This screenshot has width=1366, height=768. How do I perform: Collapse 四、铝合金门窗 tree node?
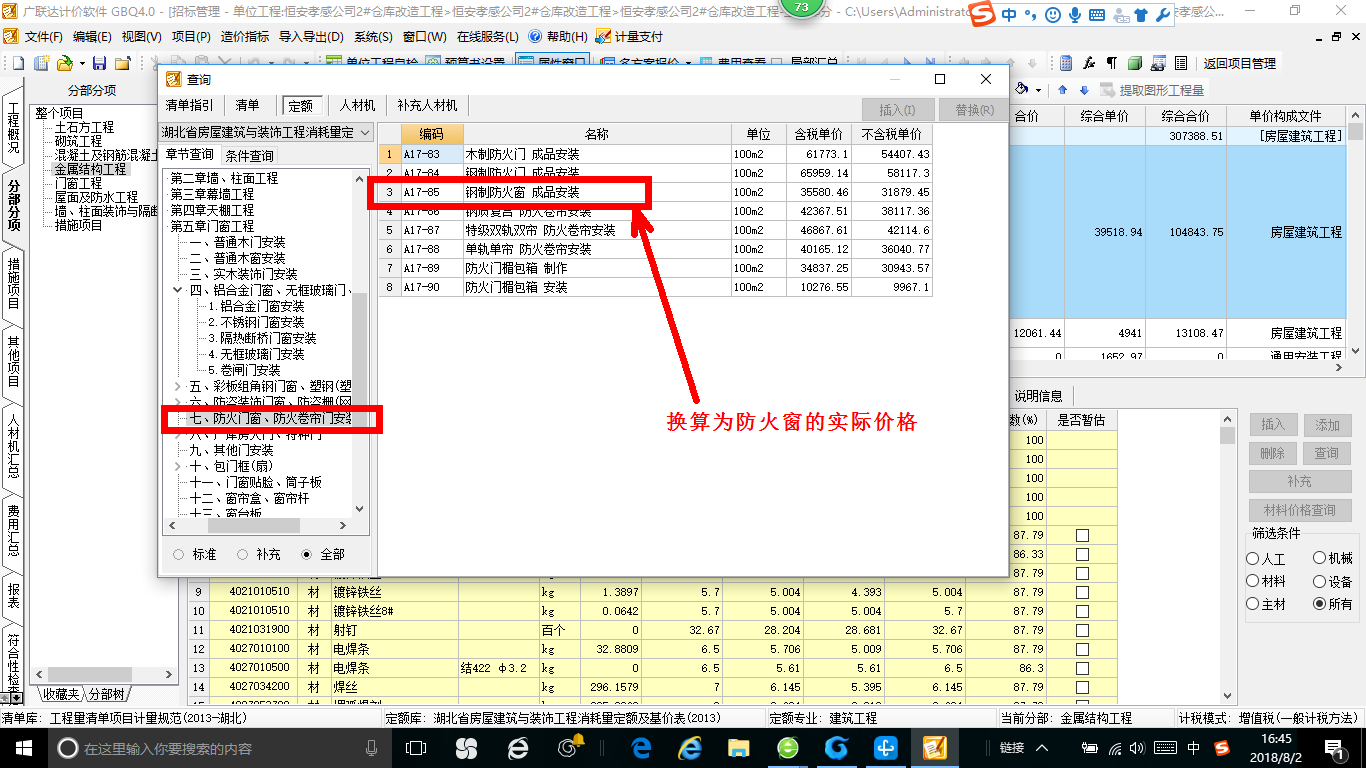coord(179,290)
